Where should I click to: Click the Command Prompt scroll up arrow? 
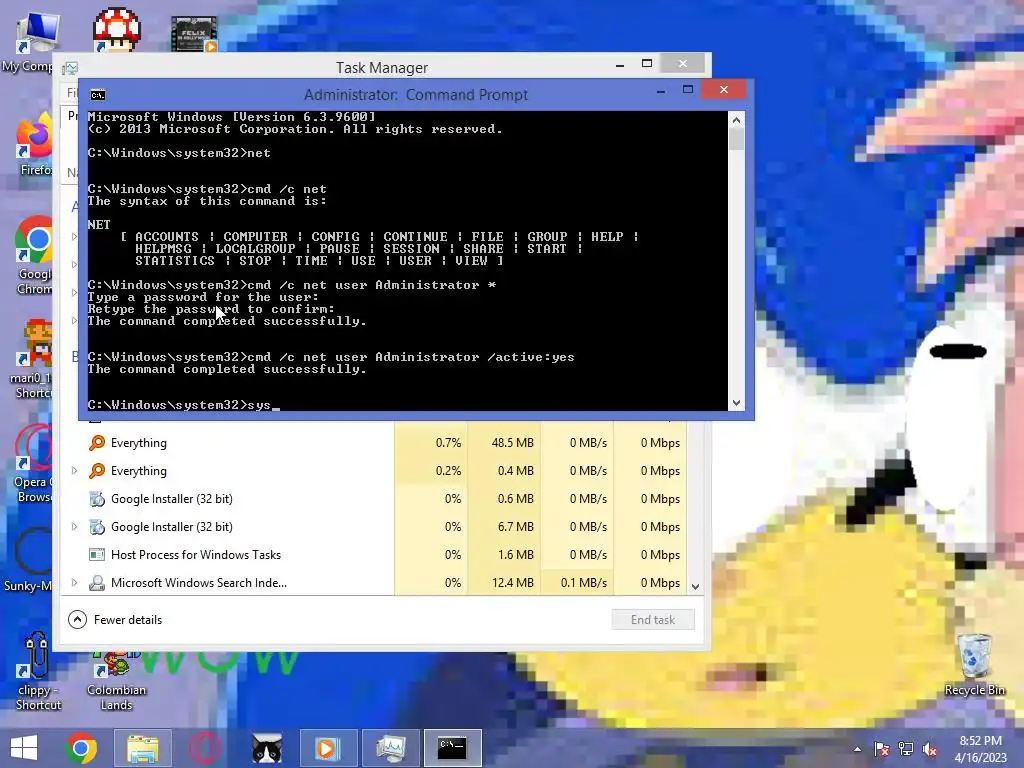pyautogui.click(x=736, y=120)
